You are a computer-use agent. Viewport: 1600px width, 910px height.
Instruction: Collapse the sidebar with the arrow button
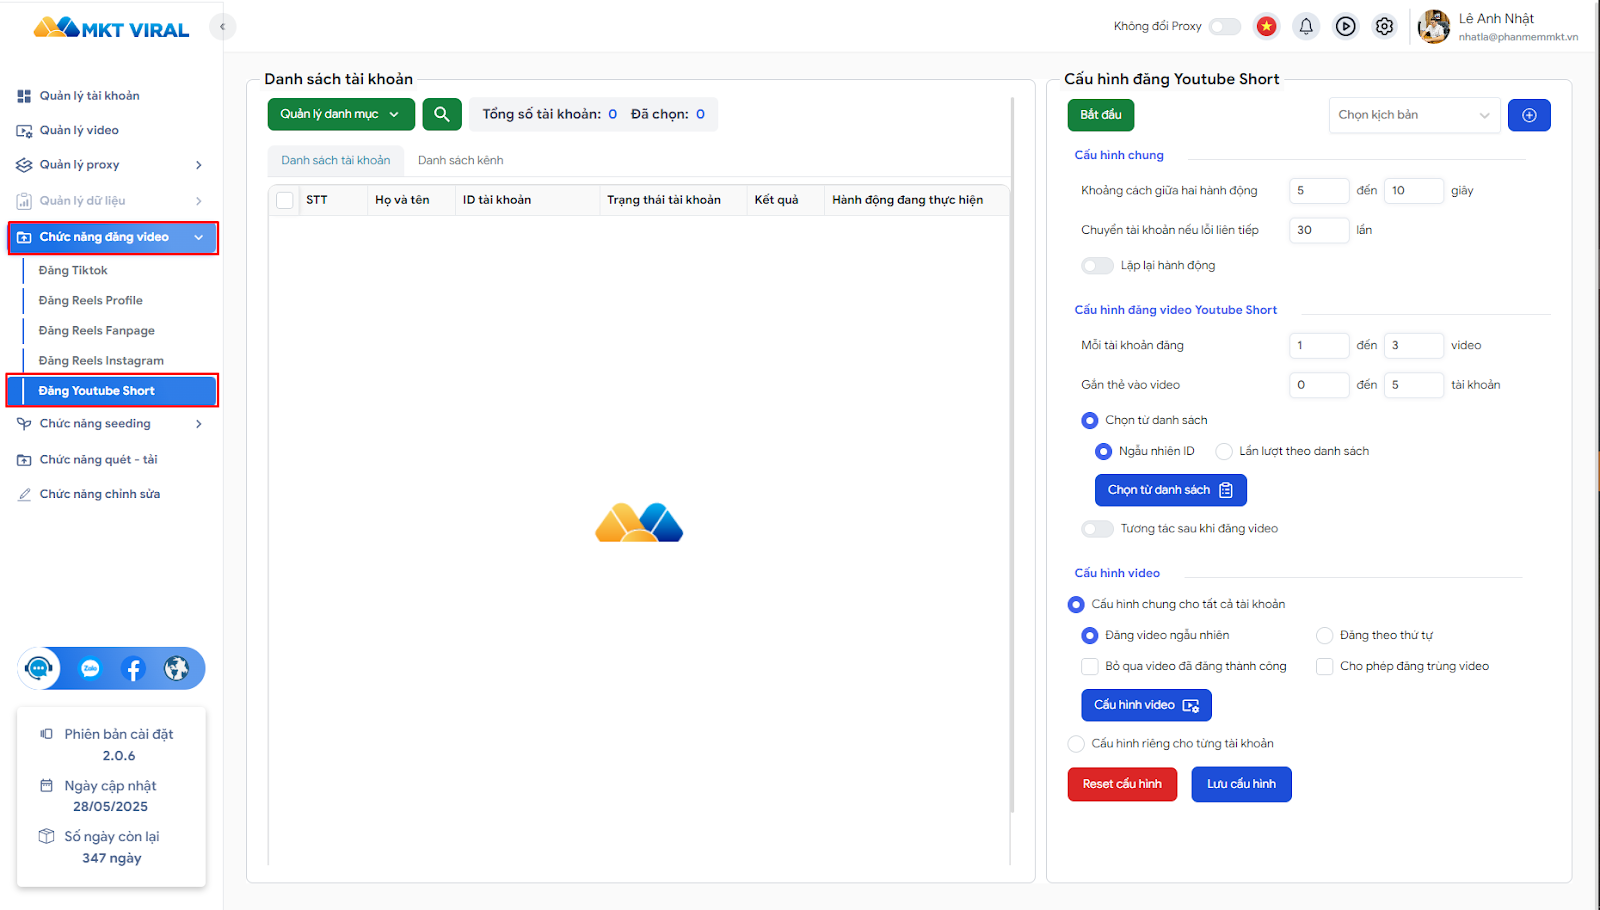click(222, 27)
